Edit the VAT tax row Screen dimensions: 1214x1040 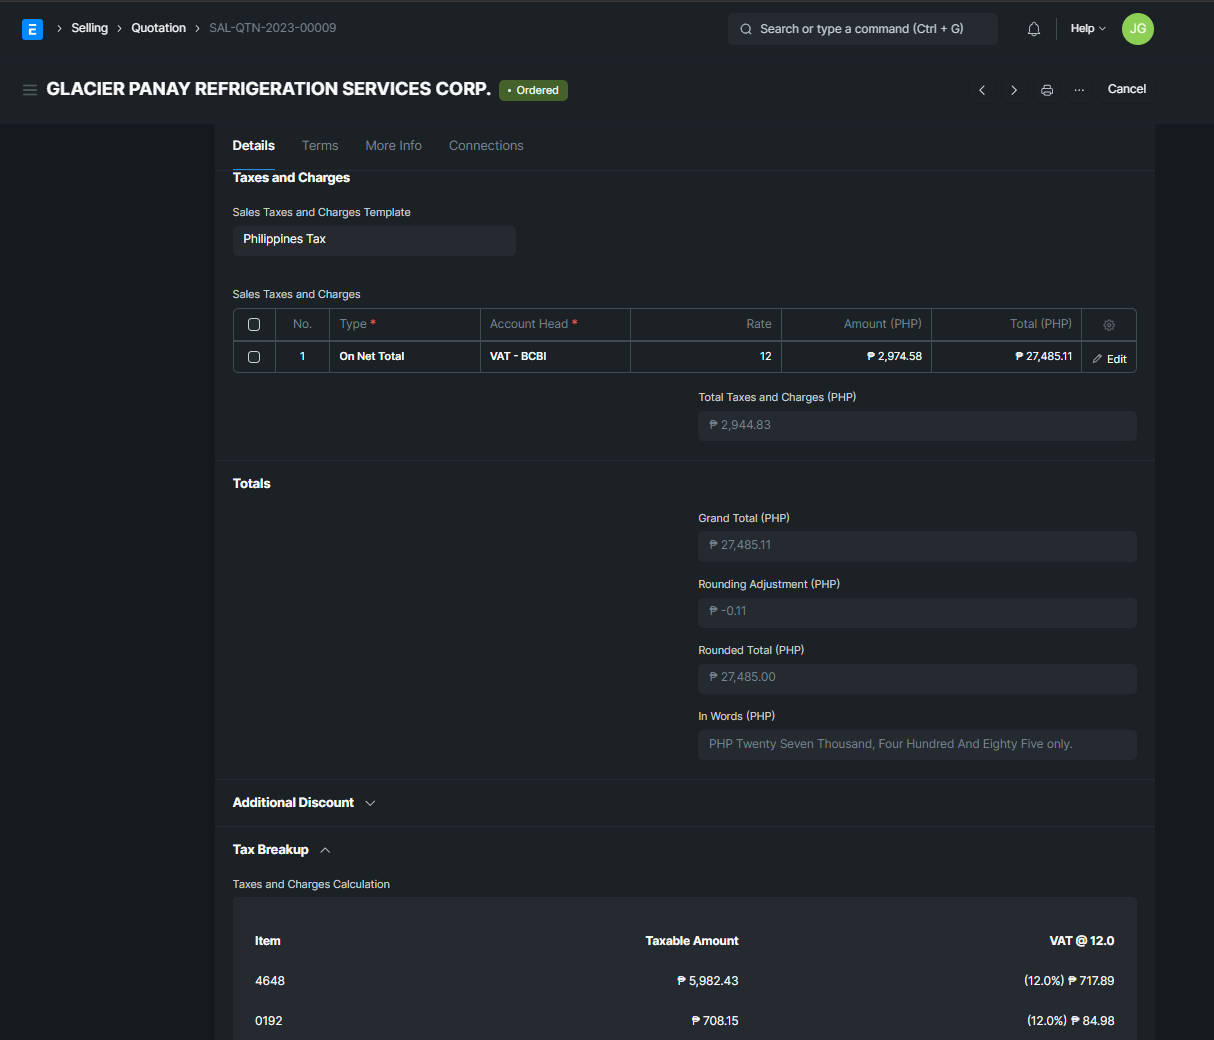coord(1109,359)
